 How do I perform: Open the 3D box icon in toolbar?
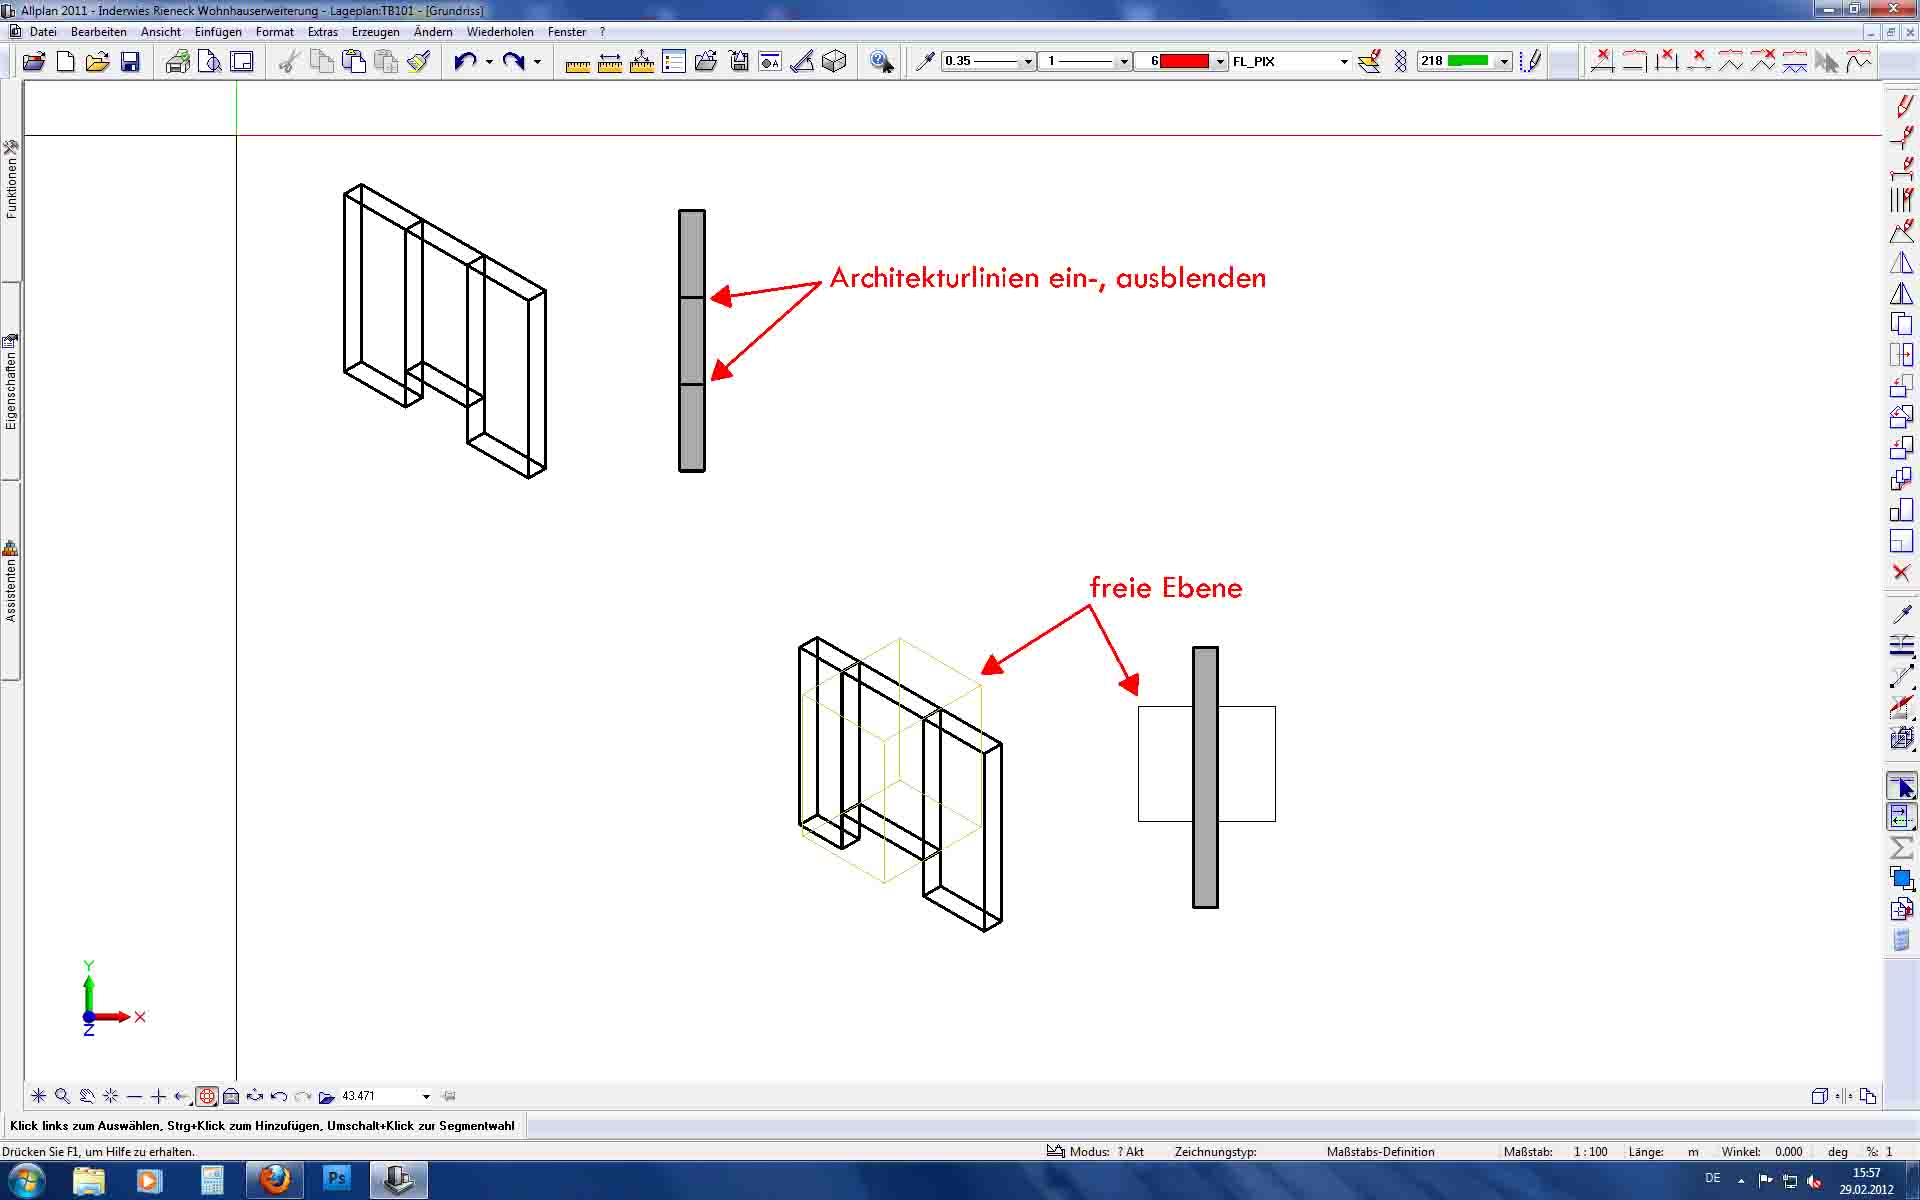click(834, 62)
